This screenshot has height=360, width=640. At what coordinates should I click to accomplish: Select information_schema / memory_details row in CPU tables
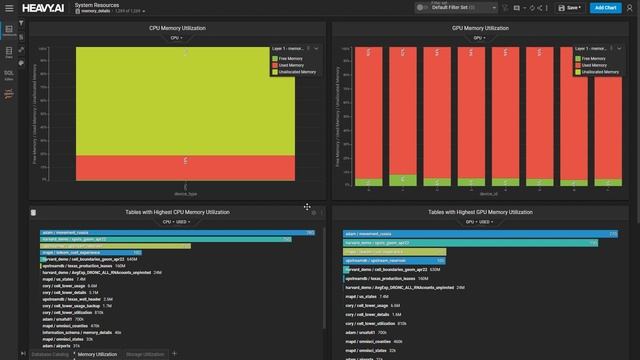click(x=81, y=333)
